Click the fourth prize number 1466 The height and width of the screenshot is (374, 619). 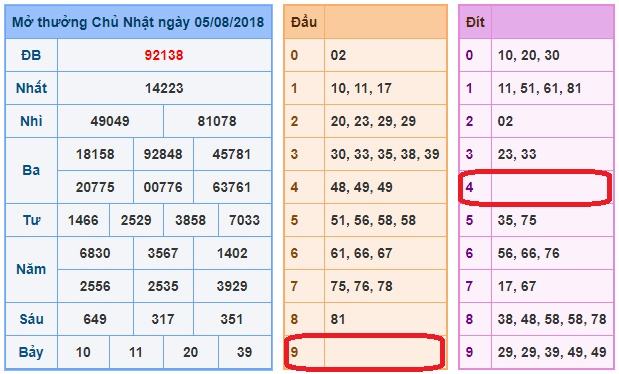click(x=83, y=220)
